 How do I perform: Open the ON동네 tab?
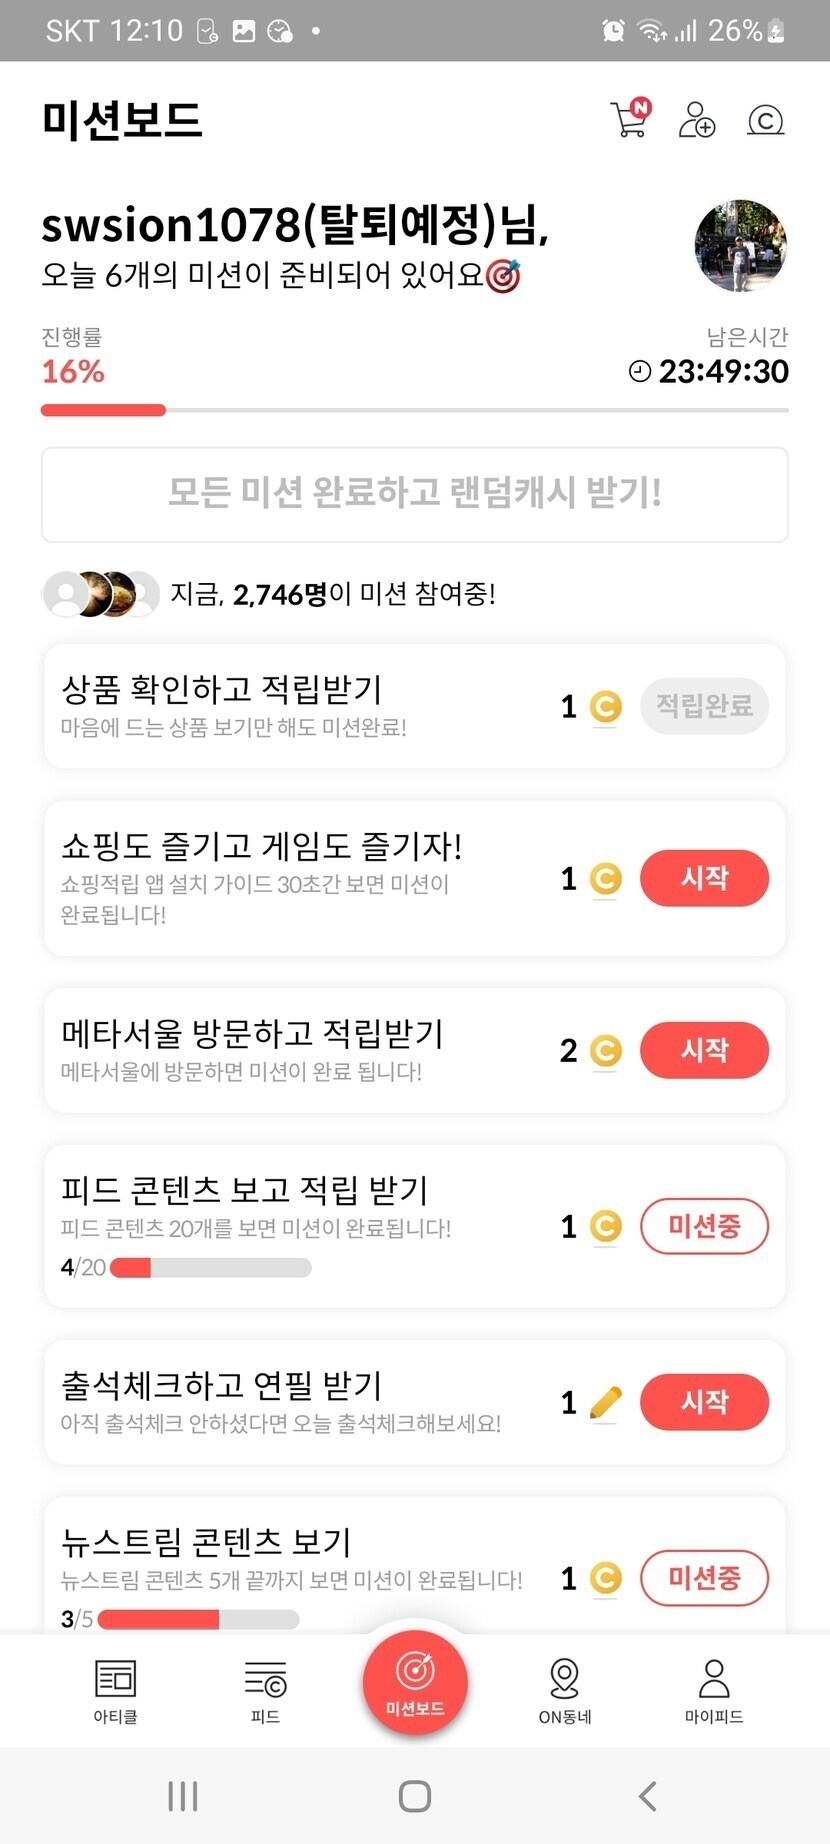(x=565, y=1691)
